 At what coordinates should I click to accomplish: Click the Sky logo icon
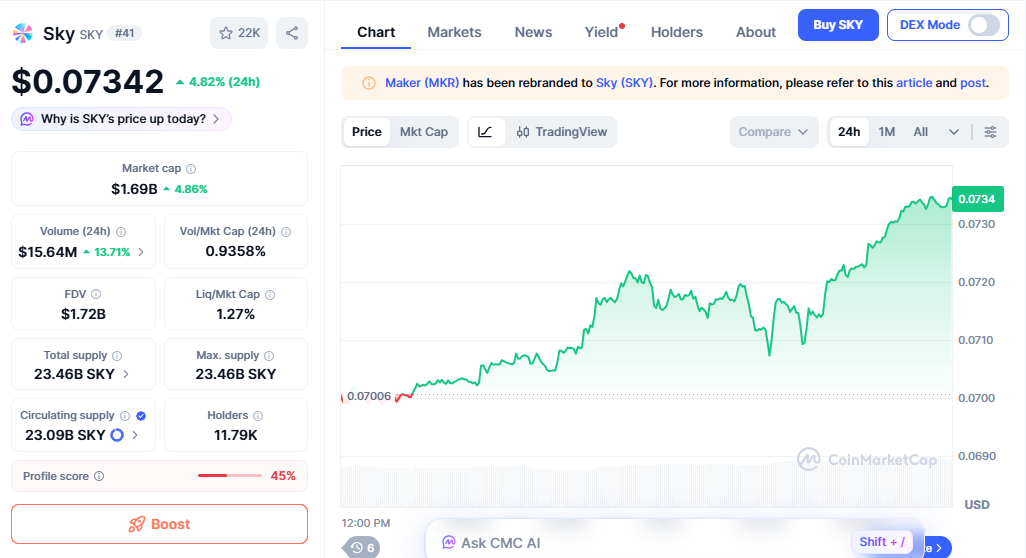tap(23, 33)
